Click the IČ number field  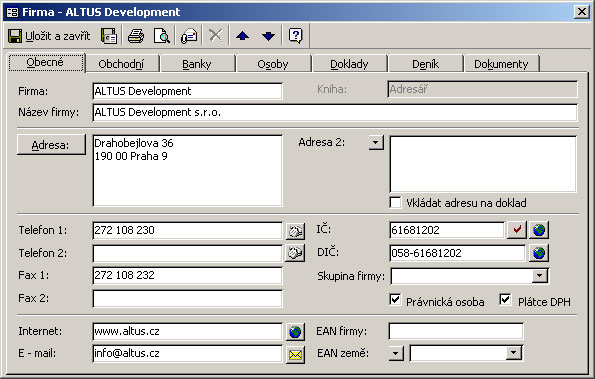(x=447, y=230)
